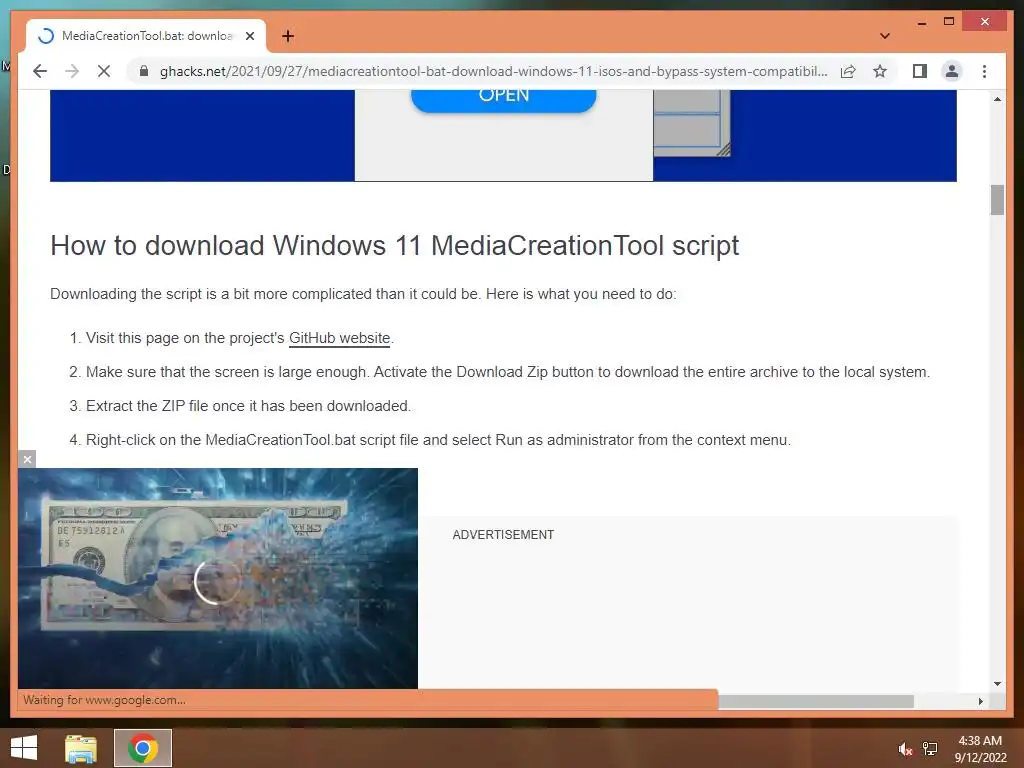Click the scroll down arrow
1024x768 pixels.
coord(997,684)
